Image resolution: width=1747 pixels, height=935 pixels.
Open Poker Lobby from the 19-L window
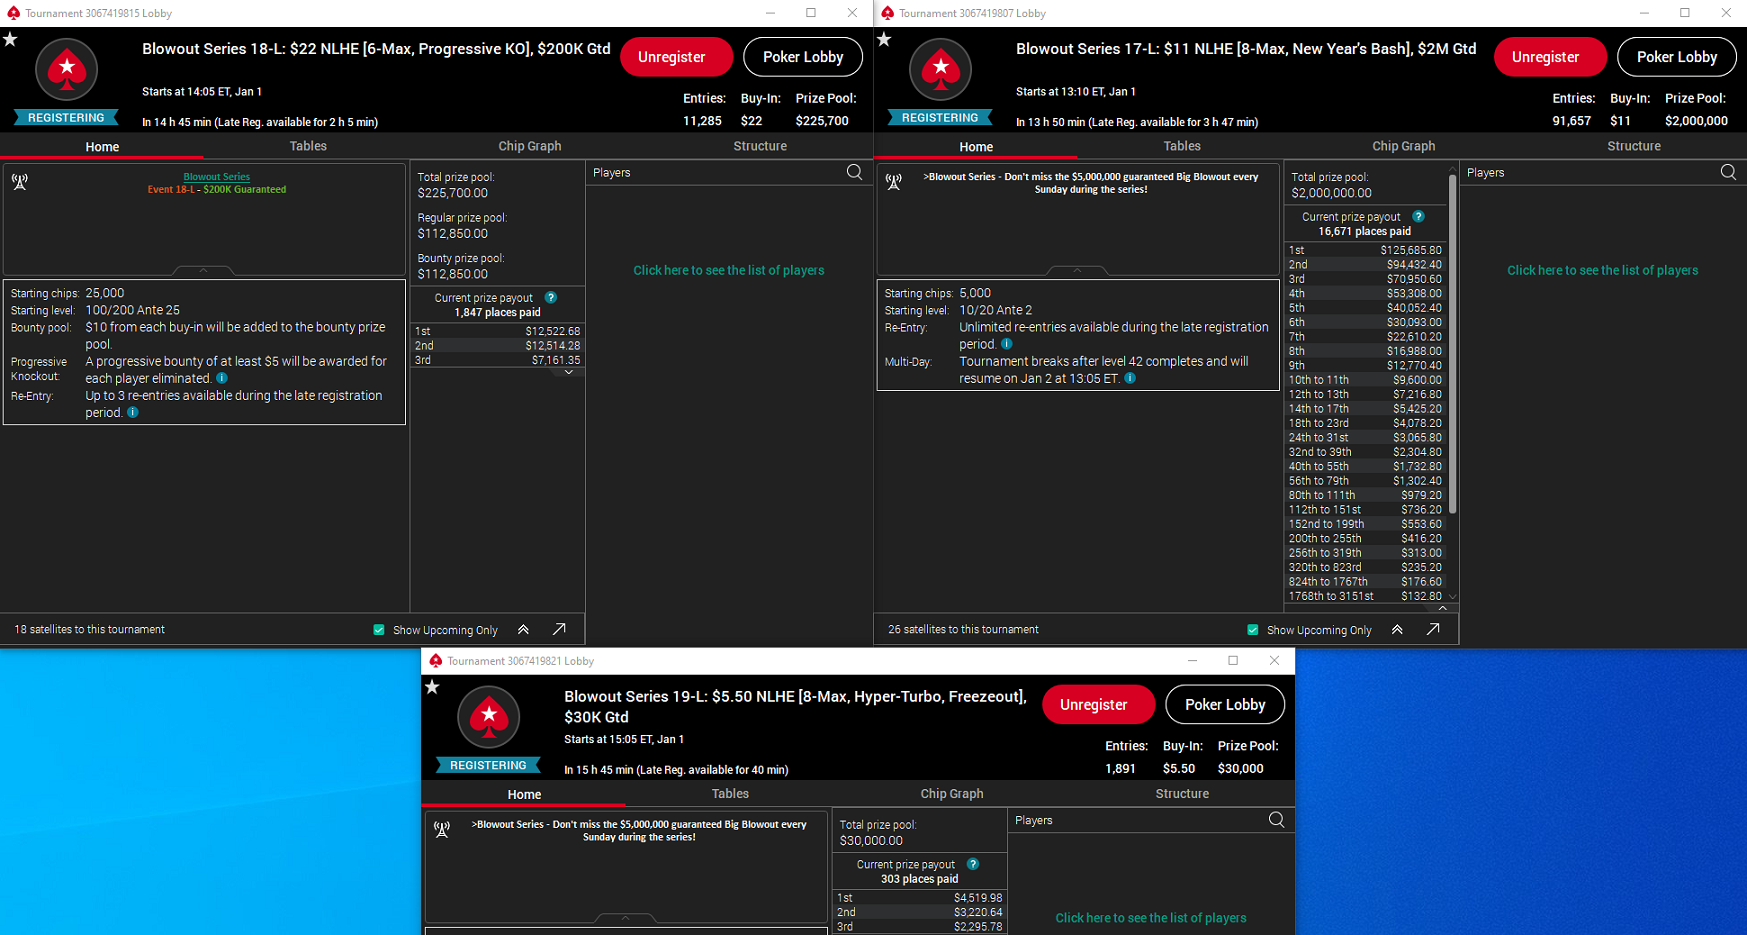[1225, 705]
